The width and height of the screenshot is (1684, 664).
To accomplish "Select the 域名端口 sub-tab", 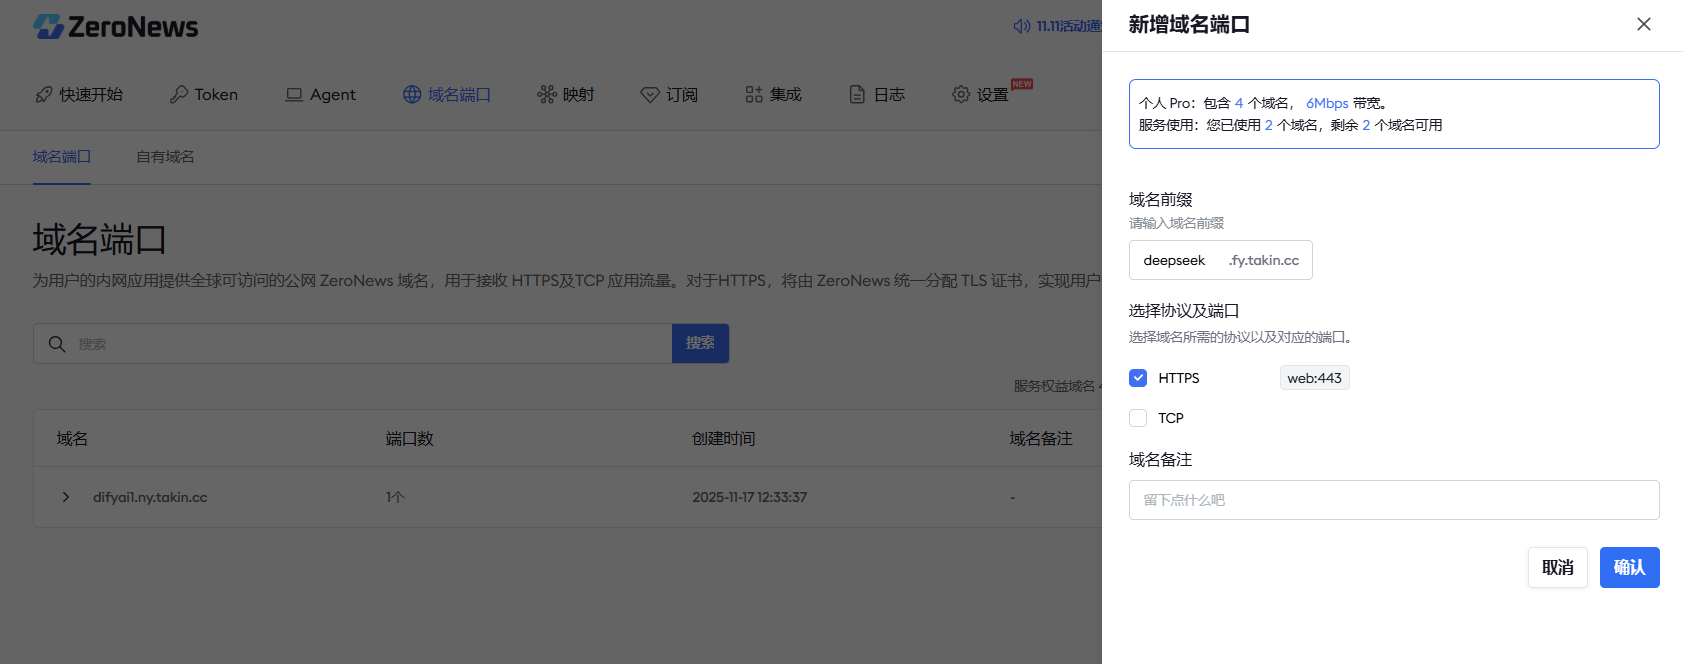I will pyautogui.click(x=62, y=157).
